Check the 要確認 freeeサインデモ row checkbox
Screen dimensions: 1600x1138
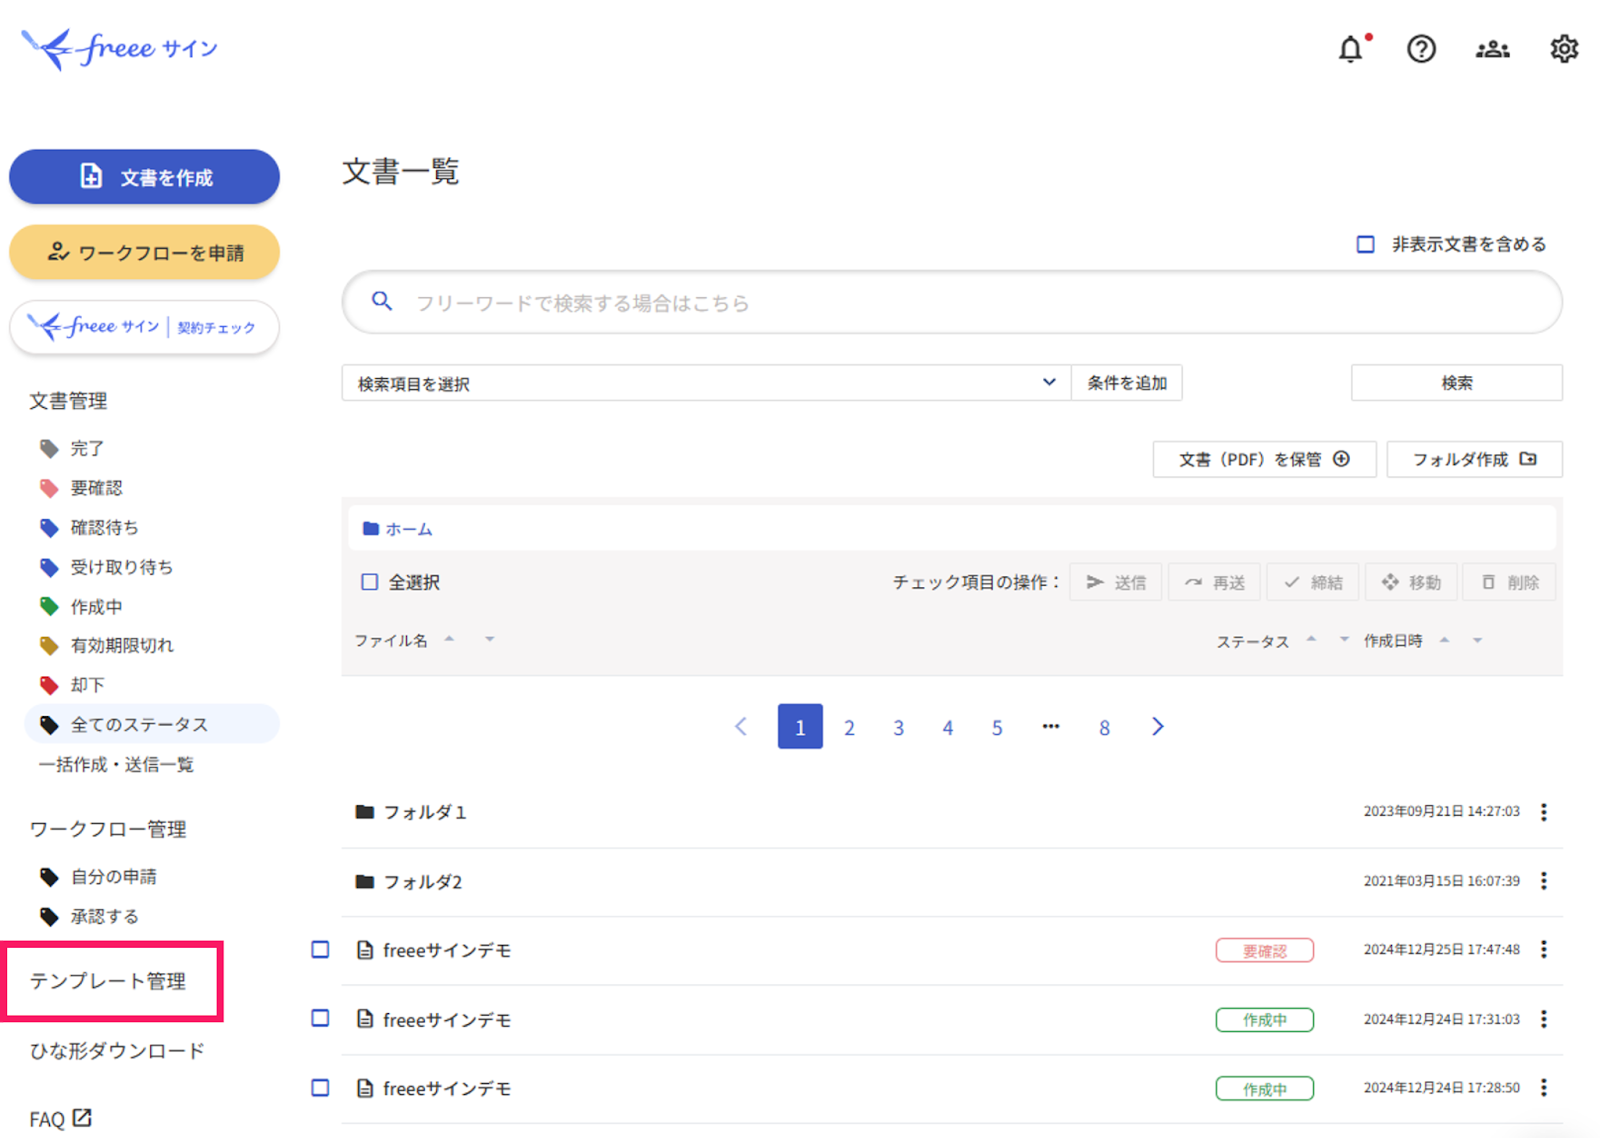pos(320,949)
